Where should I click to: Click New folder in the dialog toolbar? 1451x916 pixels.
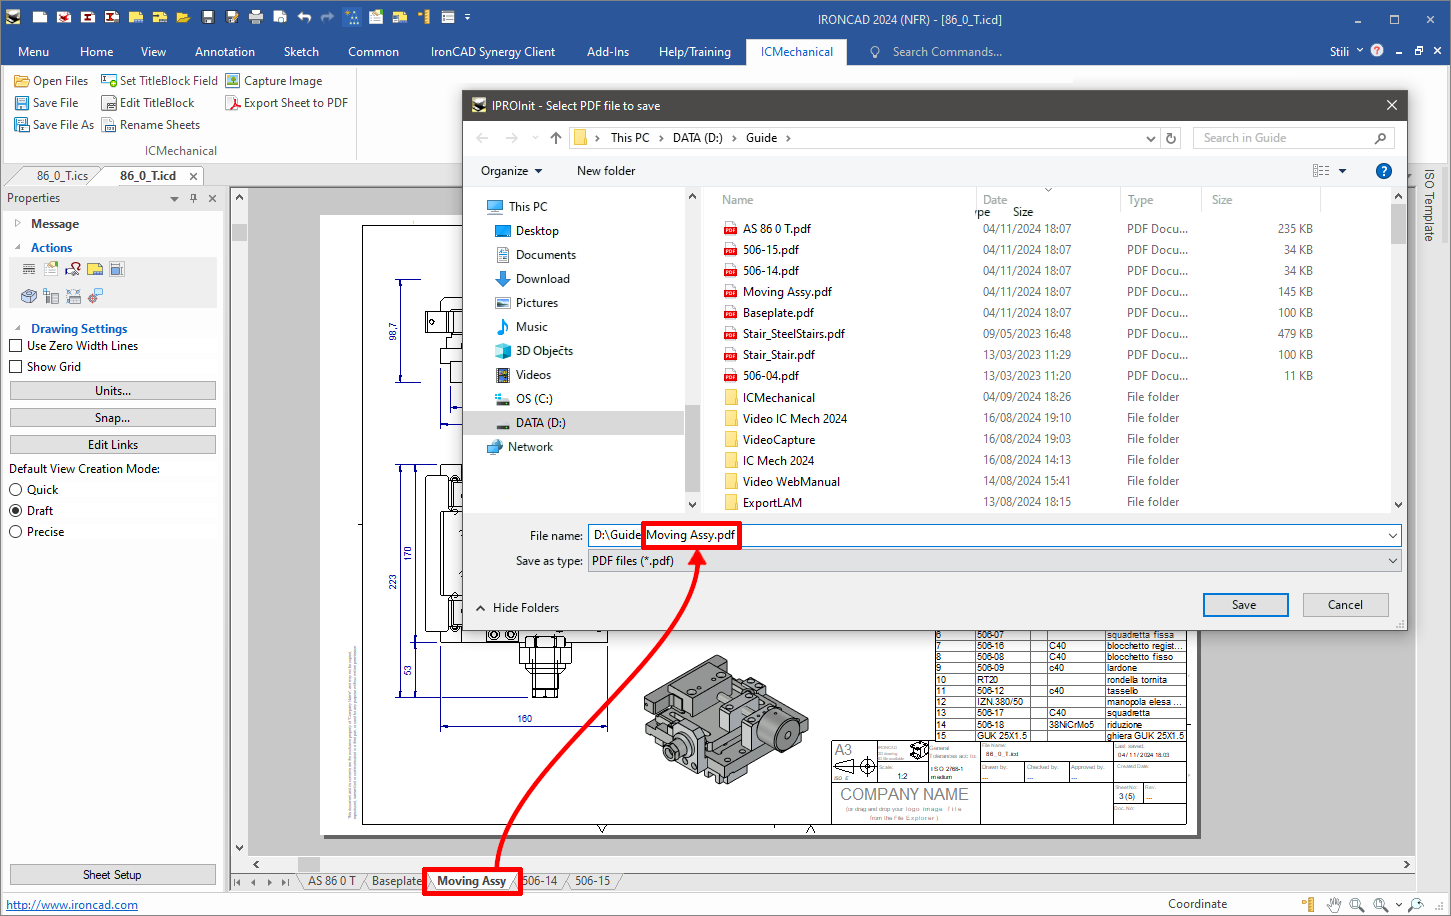[x=606, y=171]
